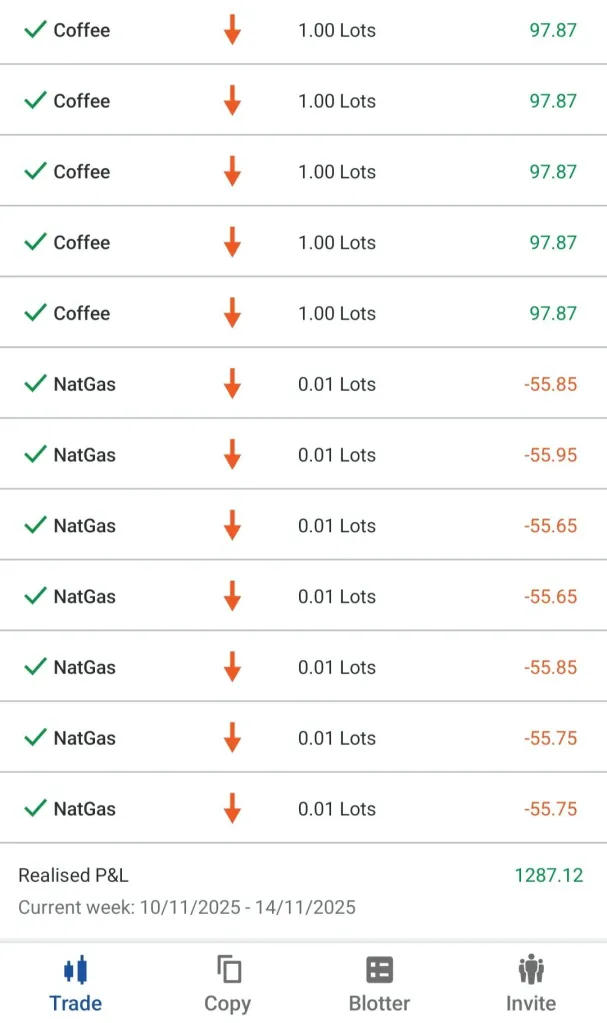Image resolution: width=607 pixels, height=1023 pixels.
Task: Click the Realised P&L total 1287.12
Action: coord(548,876)
